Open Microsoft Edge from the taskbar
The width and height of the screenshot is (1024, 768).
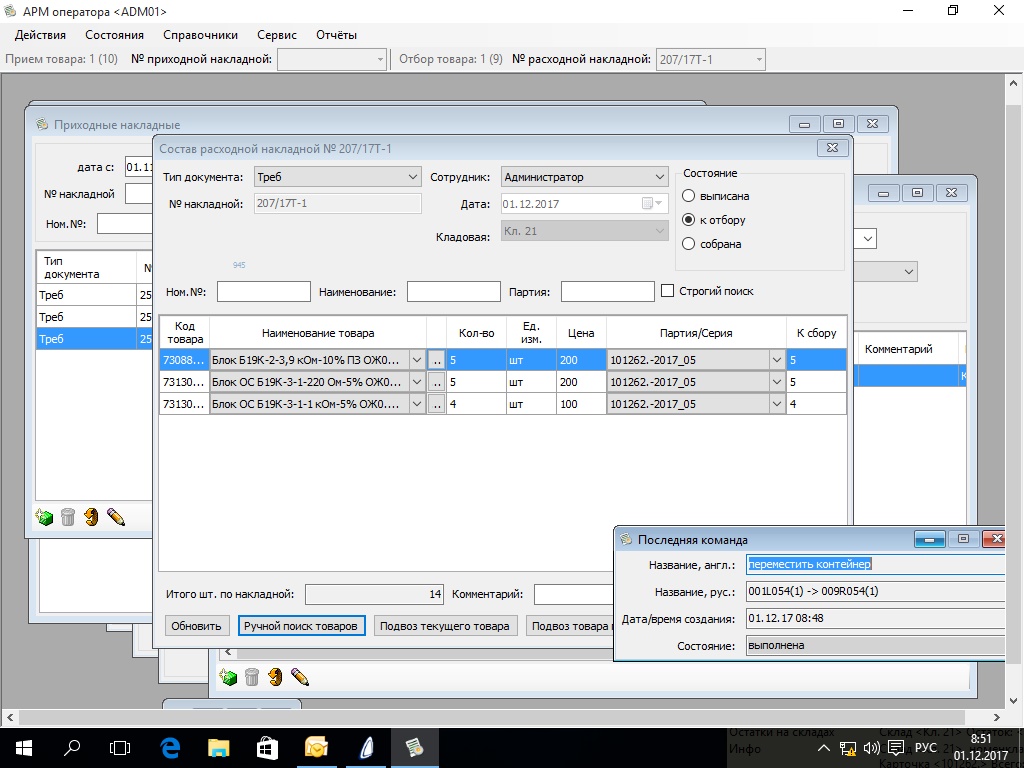click(170, 747)
